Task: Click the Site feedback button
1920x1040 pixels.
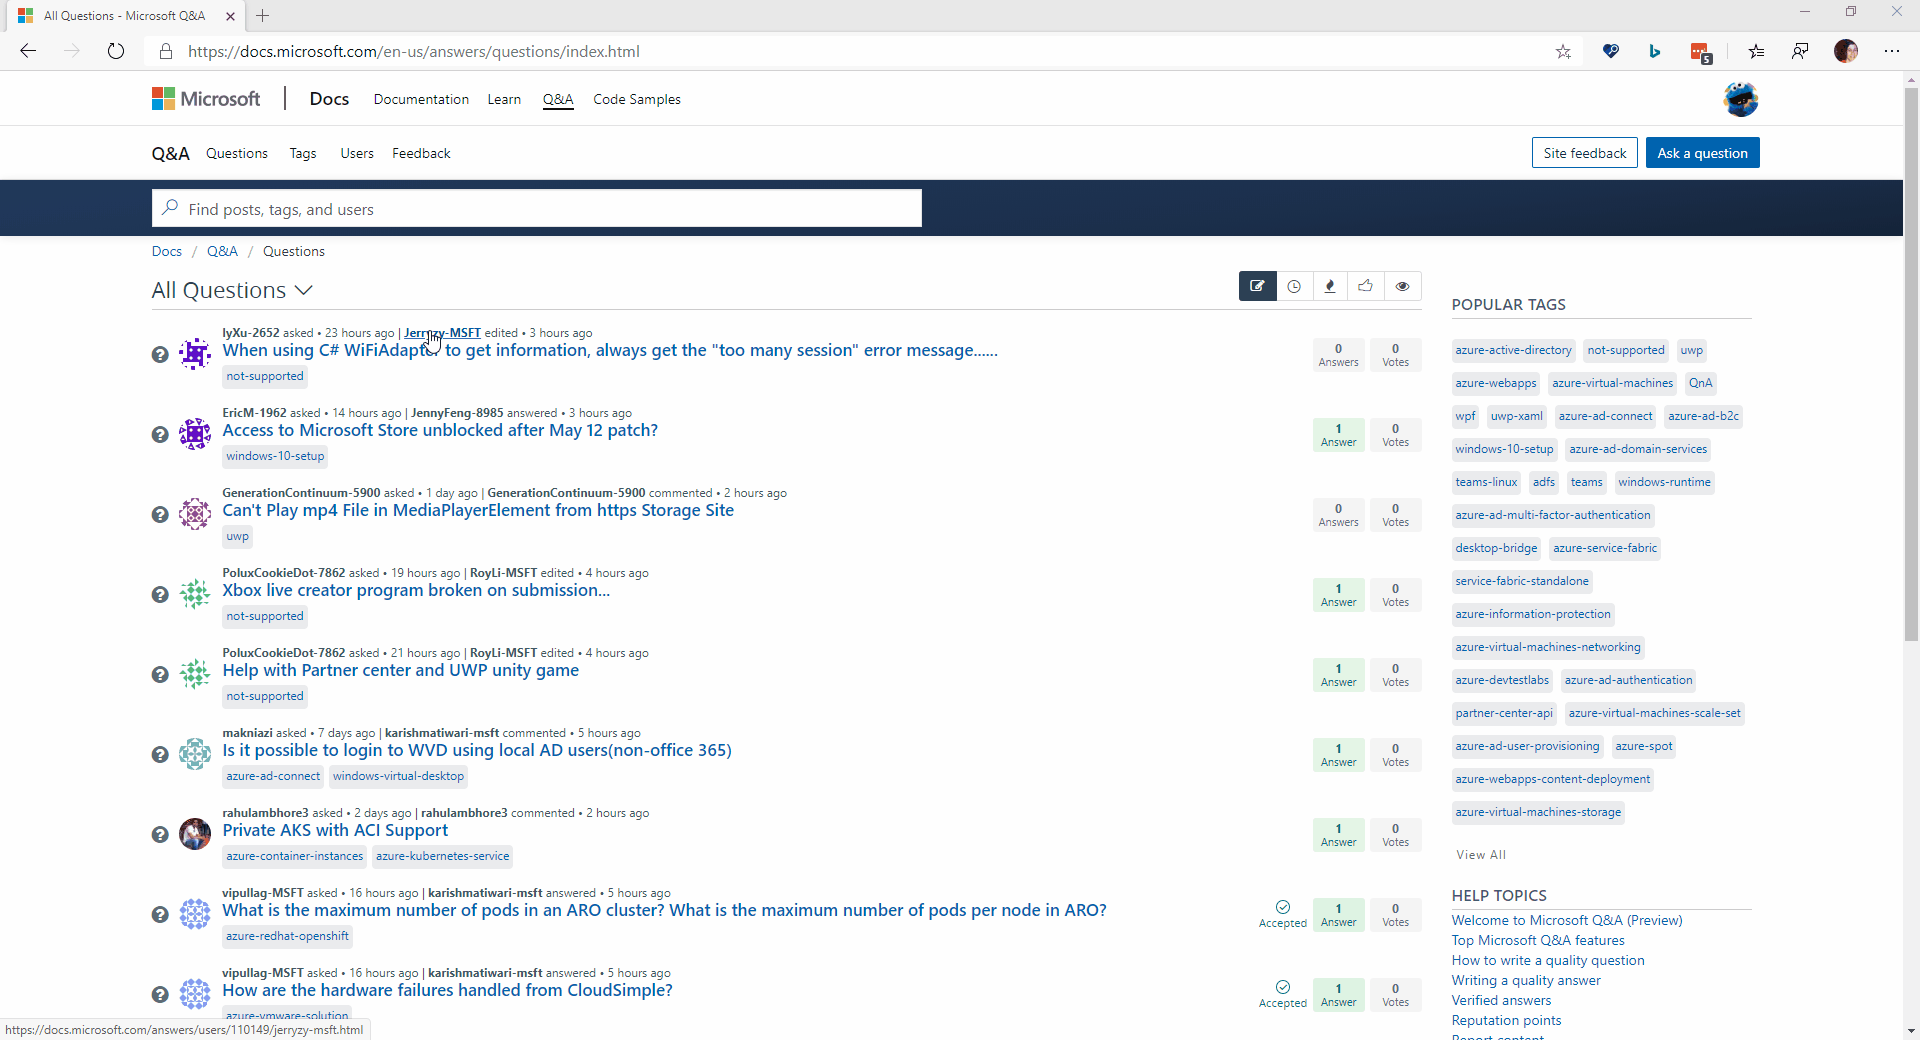Action: tap(1585, 153)
